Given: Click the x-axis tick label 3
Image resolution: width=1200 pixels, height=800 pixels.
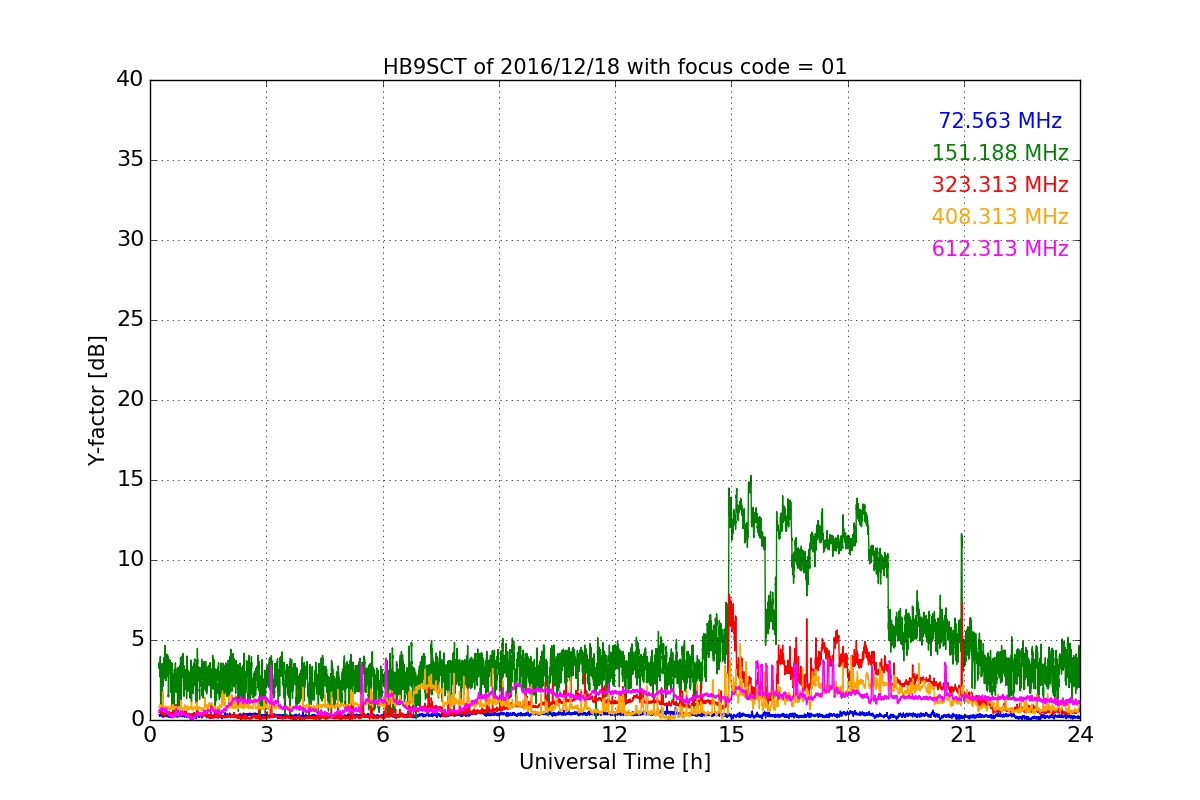Looking at the screenshot, I should pyautogui.click(x=266, y=735).
